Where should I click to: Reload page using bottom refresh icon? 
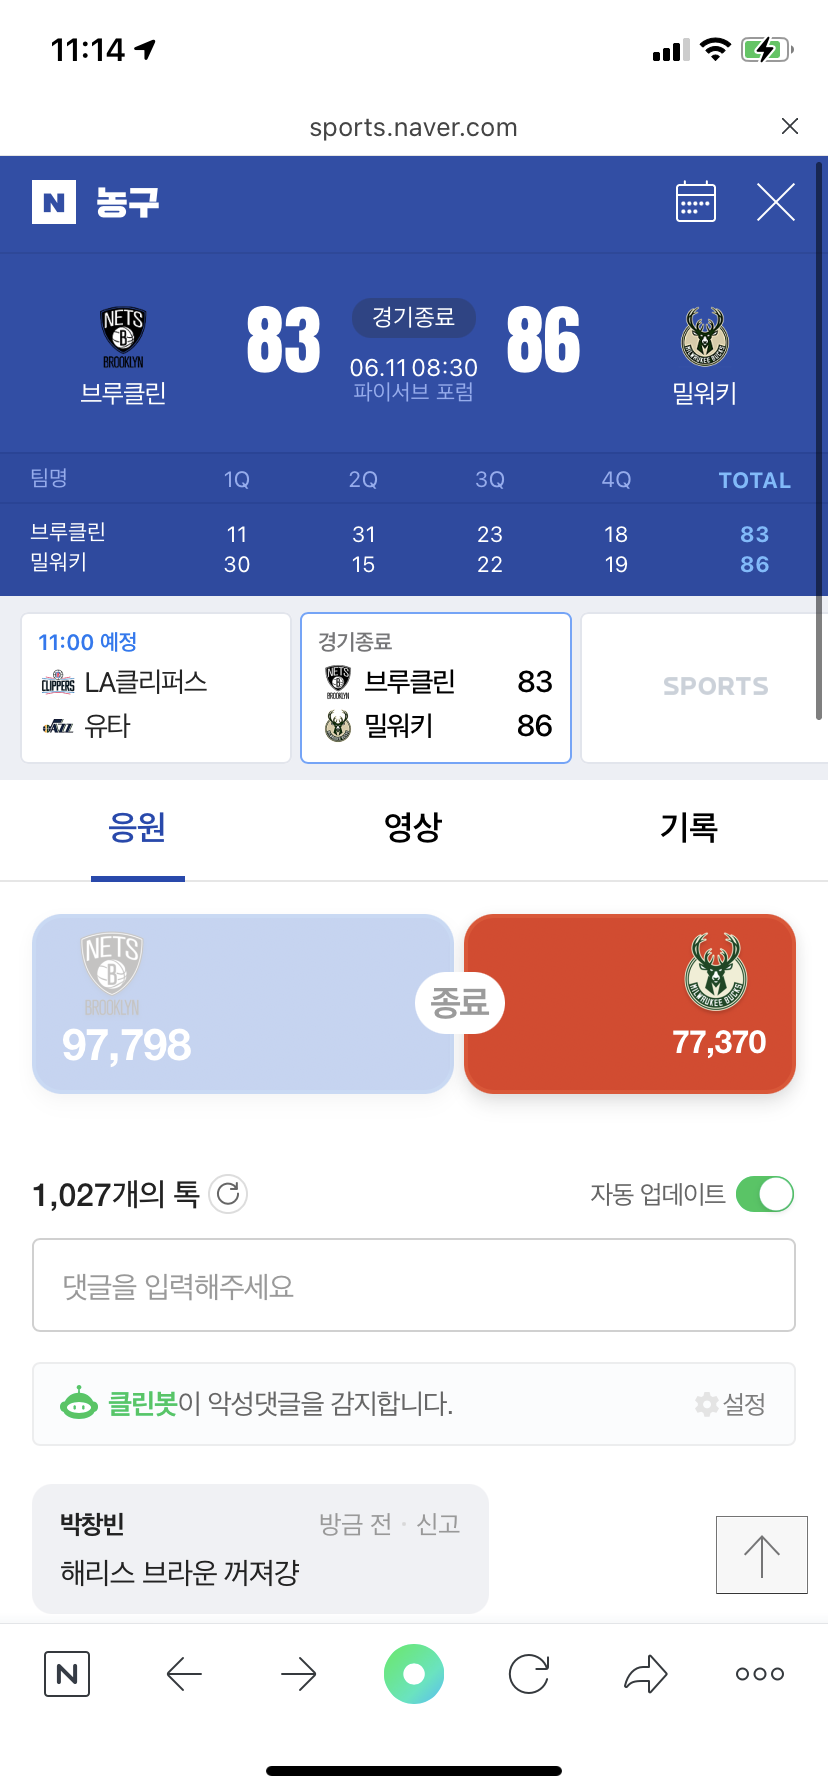click(529, 1674)
